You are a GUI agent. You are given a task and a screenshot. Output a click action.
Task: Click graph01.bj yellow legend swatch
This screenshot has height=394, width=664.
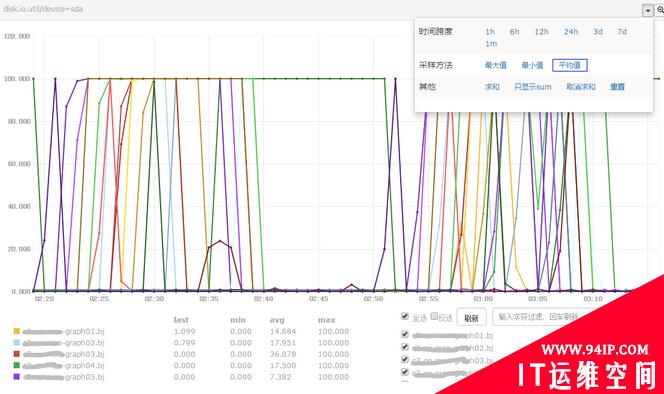[17, 331]
